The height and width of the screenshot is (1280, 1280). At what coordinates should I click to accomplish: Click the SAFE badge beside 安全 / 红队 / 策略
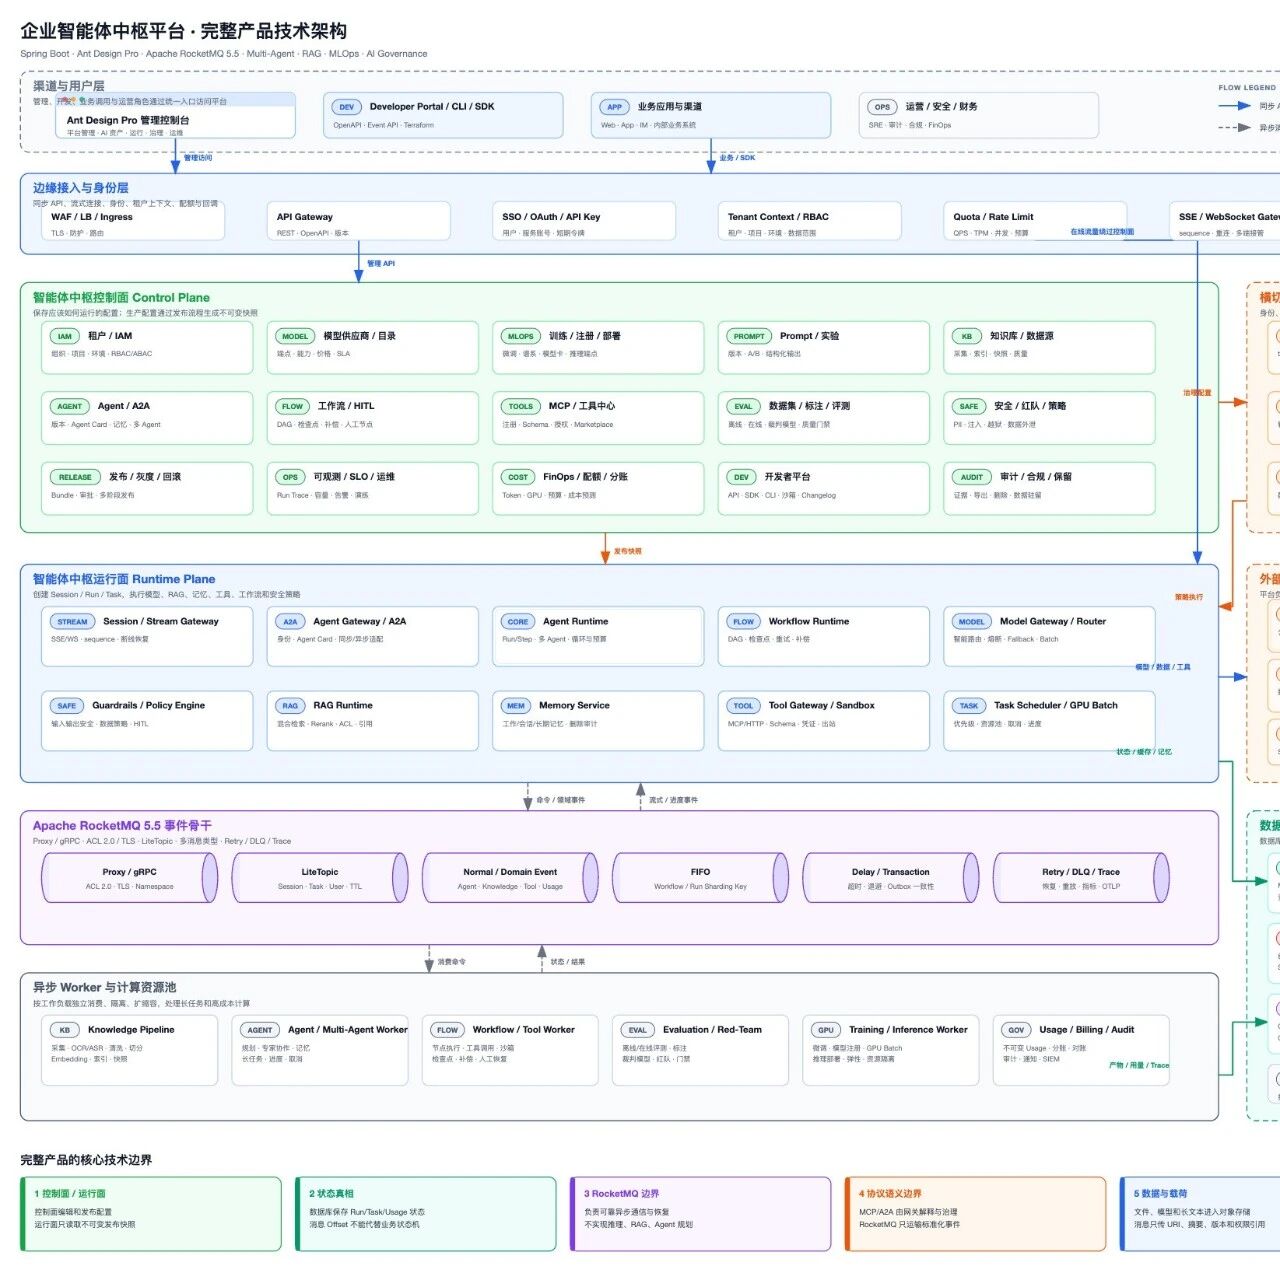point(969,407)
